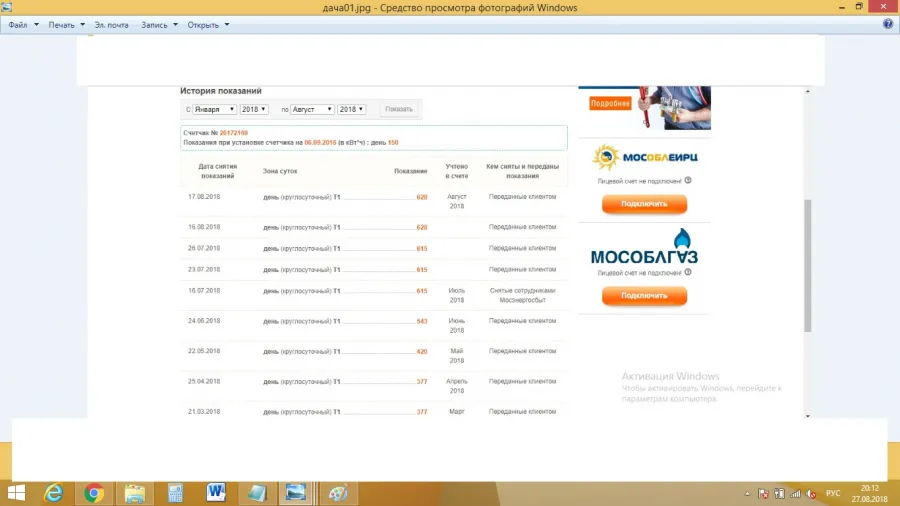The image size is (900, 506).
Task: Open the Открыть menu
Action: point(208,25)
